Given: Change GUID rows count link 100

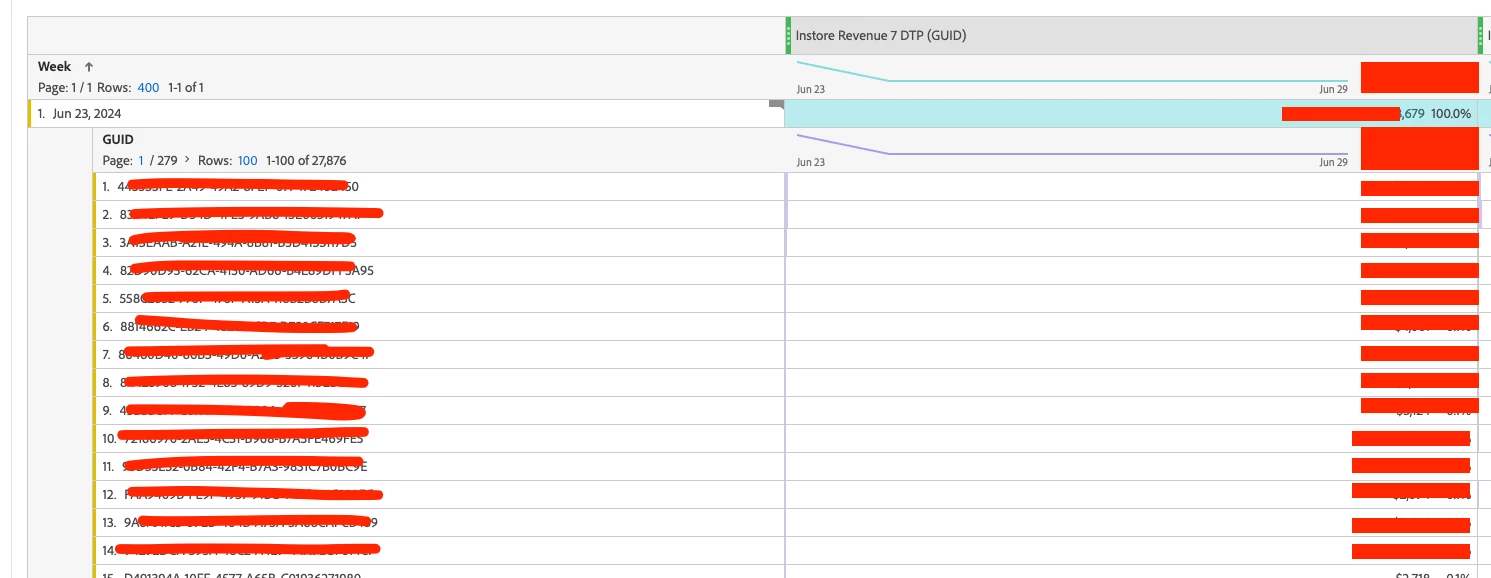Looking at the screenshot, I should point(247,161).
